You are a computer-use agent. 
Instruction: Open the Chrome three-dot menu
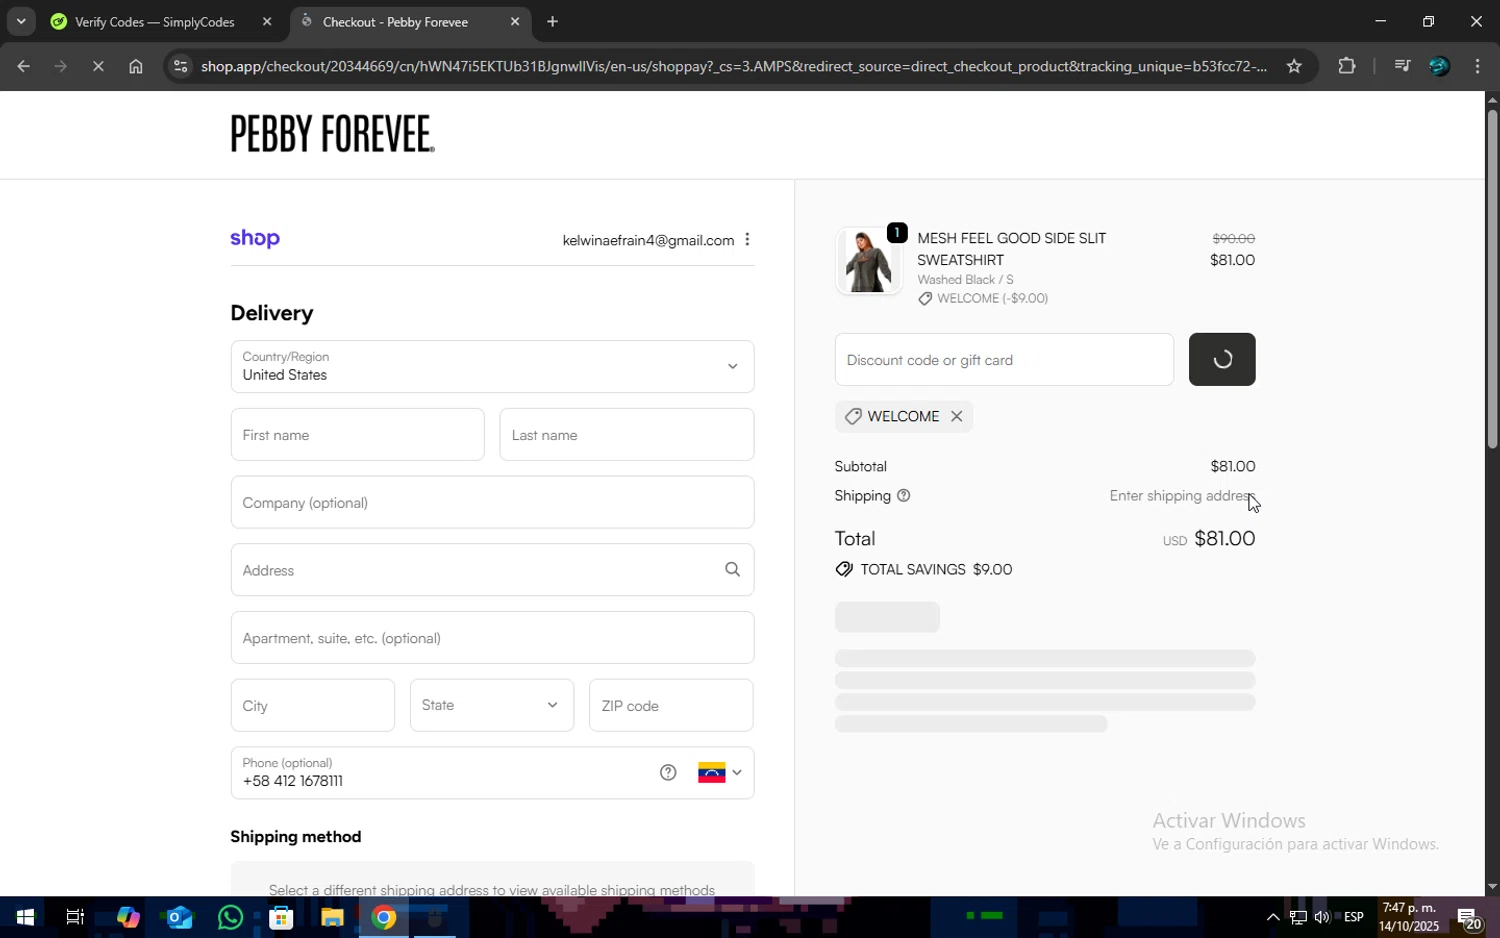coord(1477,67)
